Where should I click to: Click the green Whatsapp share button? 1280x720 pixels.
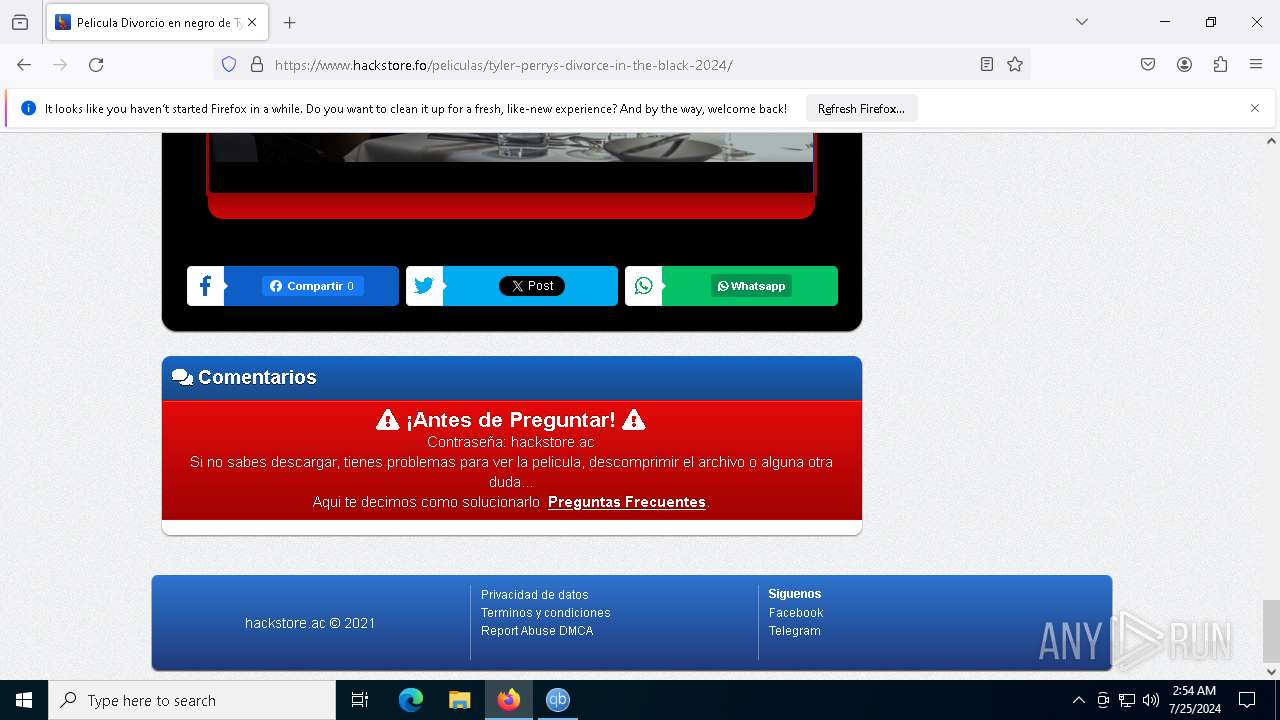point(751,286)
